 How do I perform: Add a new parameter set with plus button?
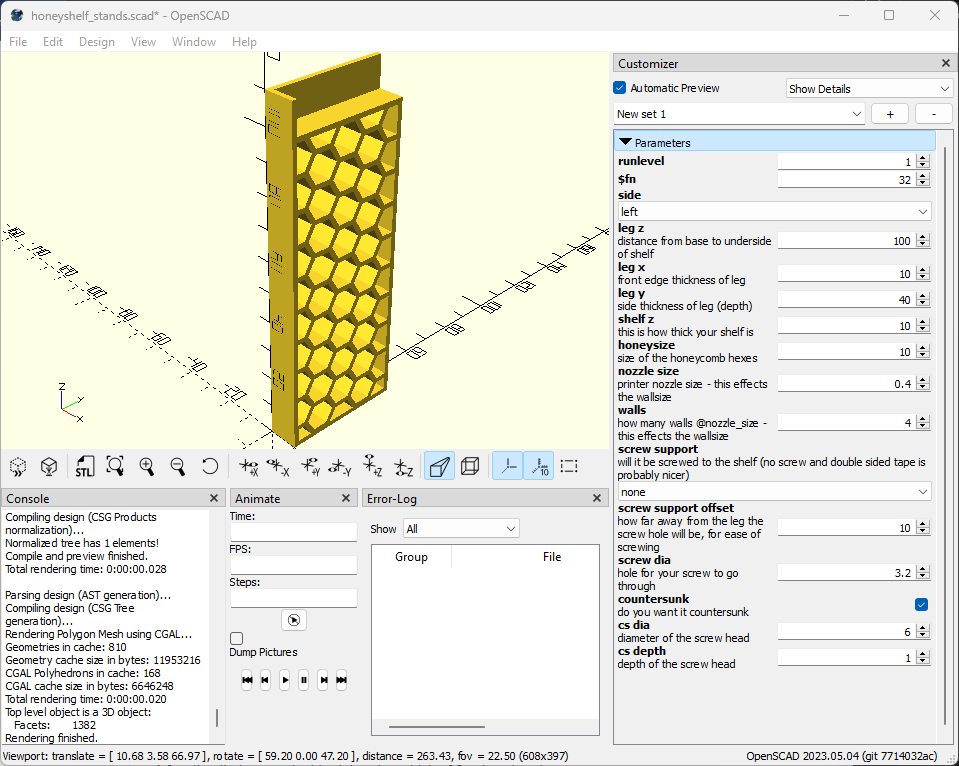pyautogui.click(x=889, y=113)
